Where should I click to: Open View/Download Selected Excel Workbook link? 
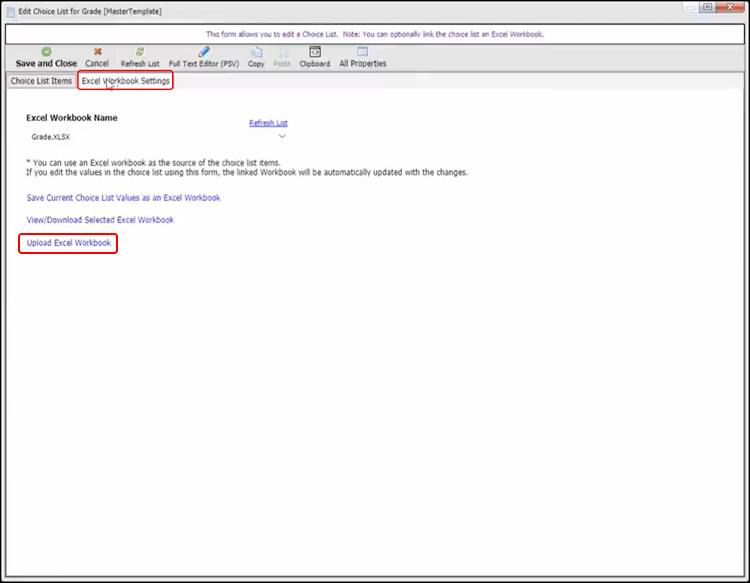[100, 220]
